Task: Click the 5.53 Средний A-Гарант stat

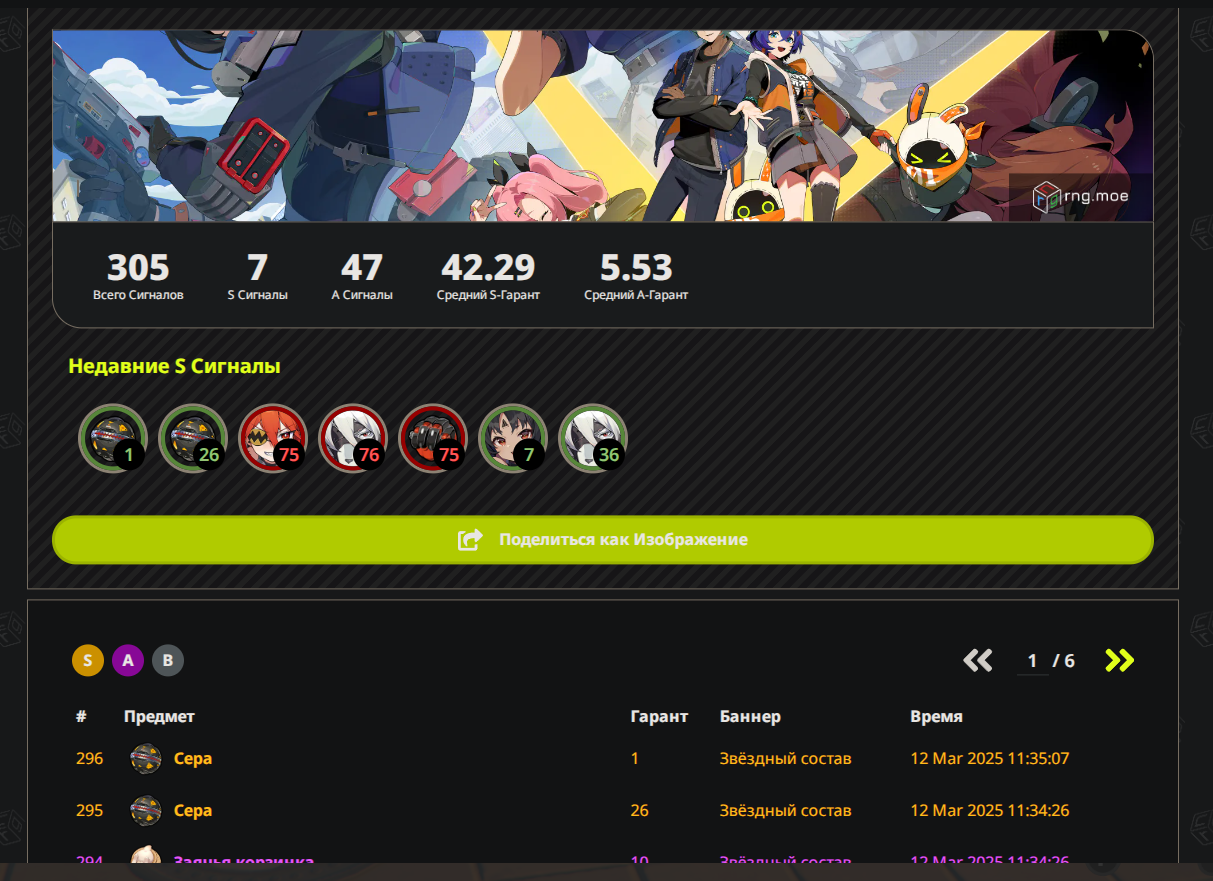Action: (x=636, y=277)
